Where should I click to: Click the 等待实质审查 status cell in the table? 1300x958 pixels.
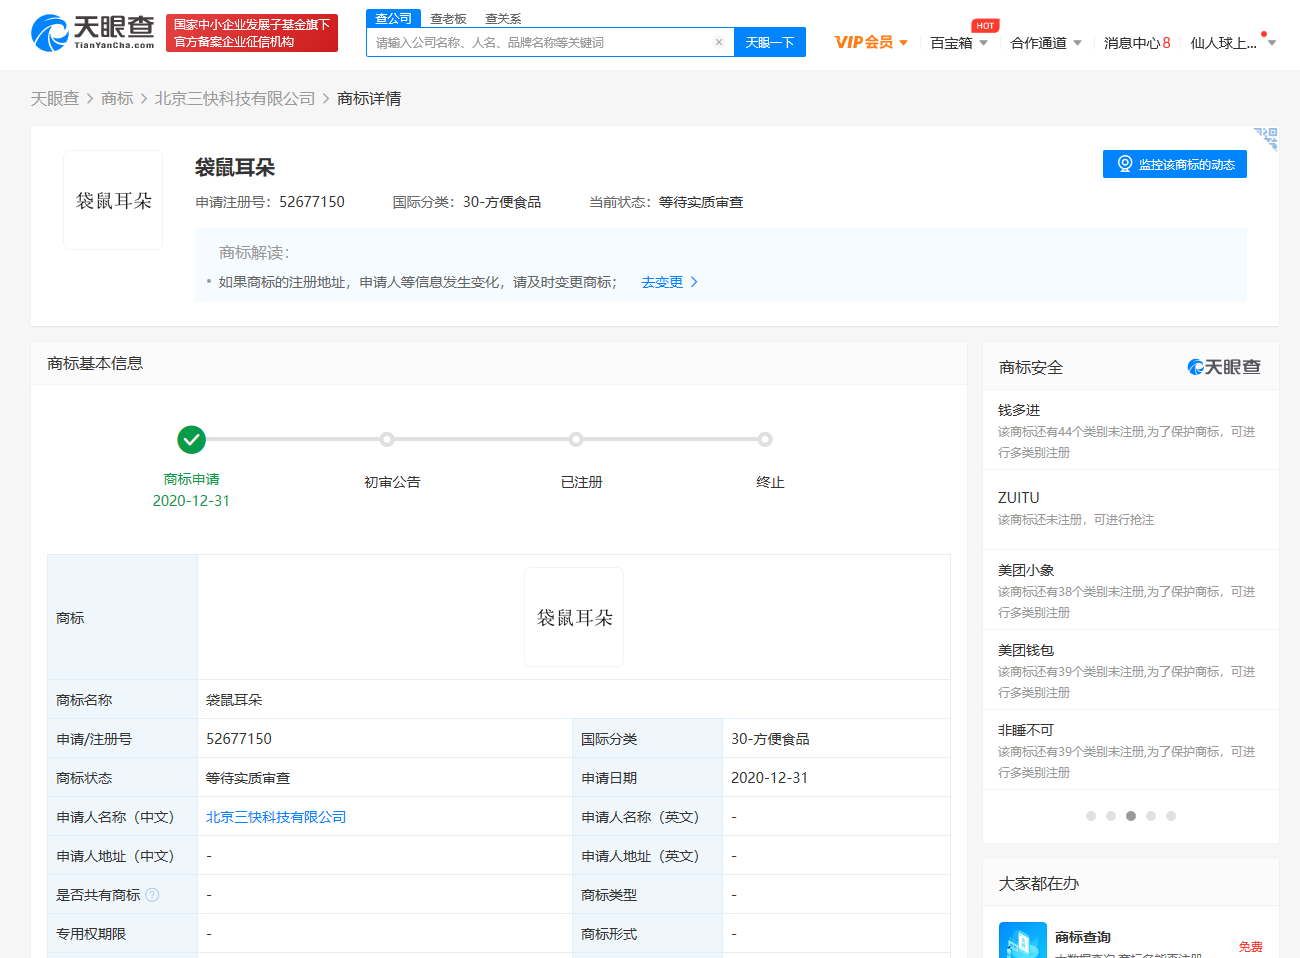(x=248, y=778)
